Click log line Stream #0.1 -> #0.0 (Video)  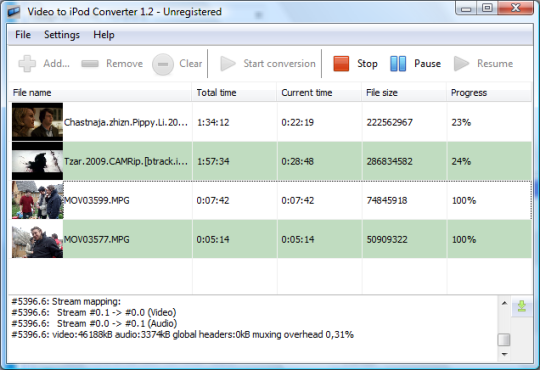click(94, 313)
